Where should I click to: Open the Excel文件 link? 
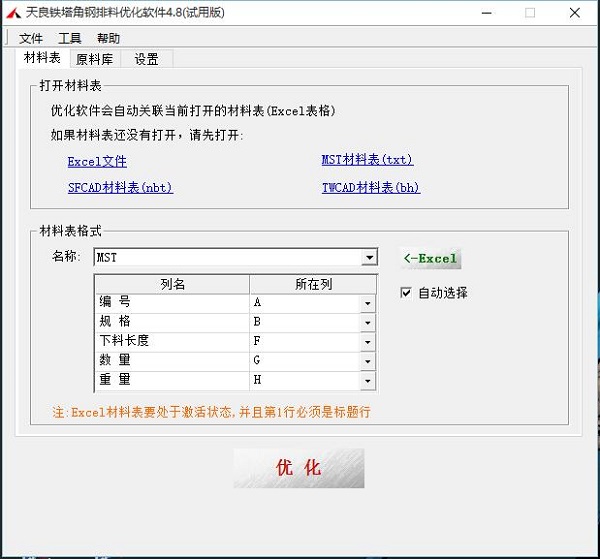[x=97, y=161]
